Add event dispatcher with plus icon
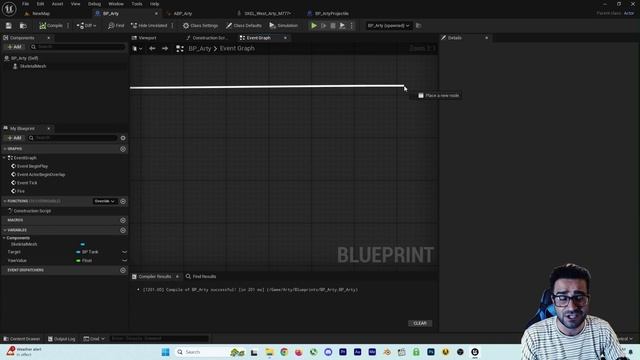The width and height of the screenshot is (640, 360). [123, 270]
